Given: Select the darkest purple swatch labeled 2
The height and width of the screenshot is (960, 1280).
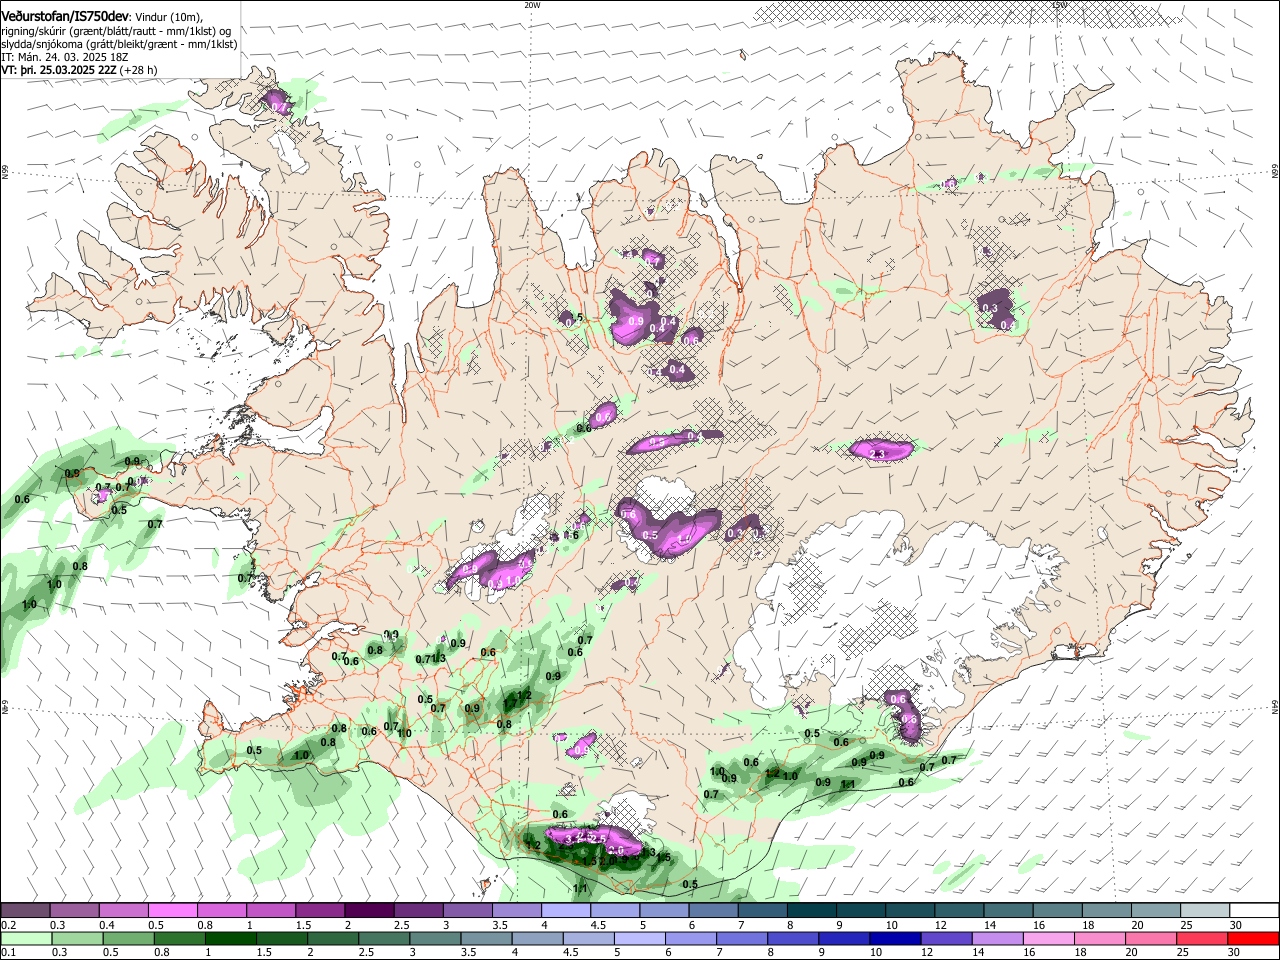Looking at the screenshot, I should click(x=369, y=911).
